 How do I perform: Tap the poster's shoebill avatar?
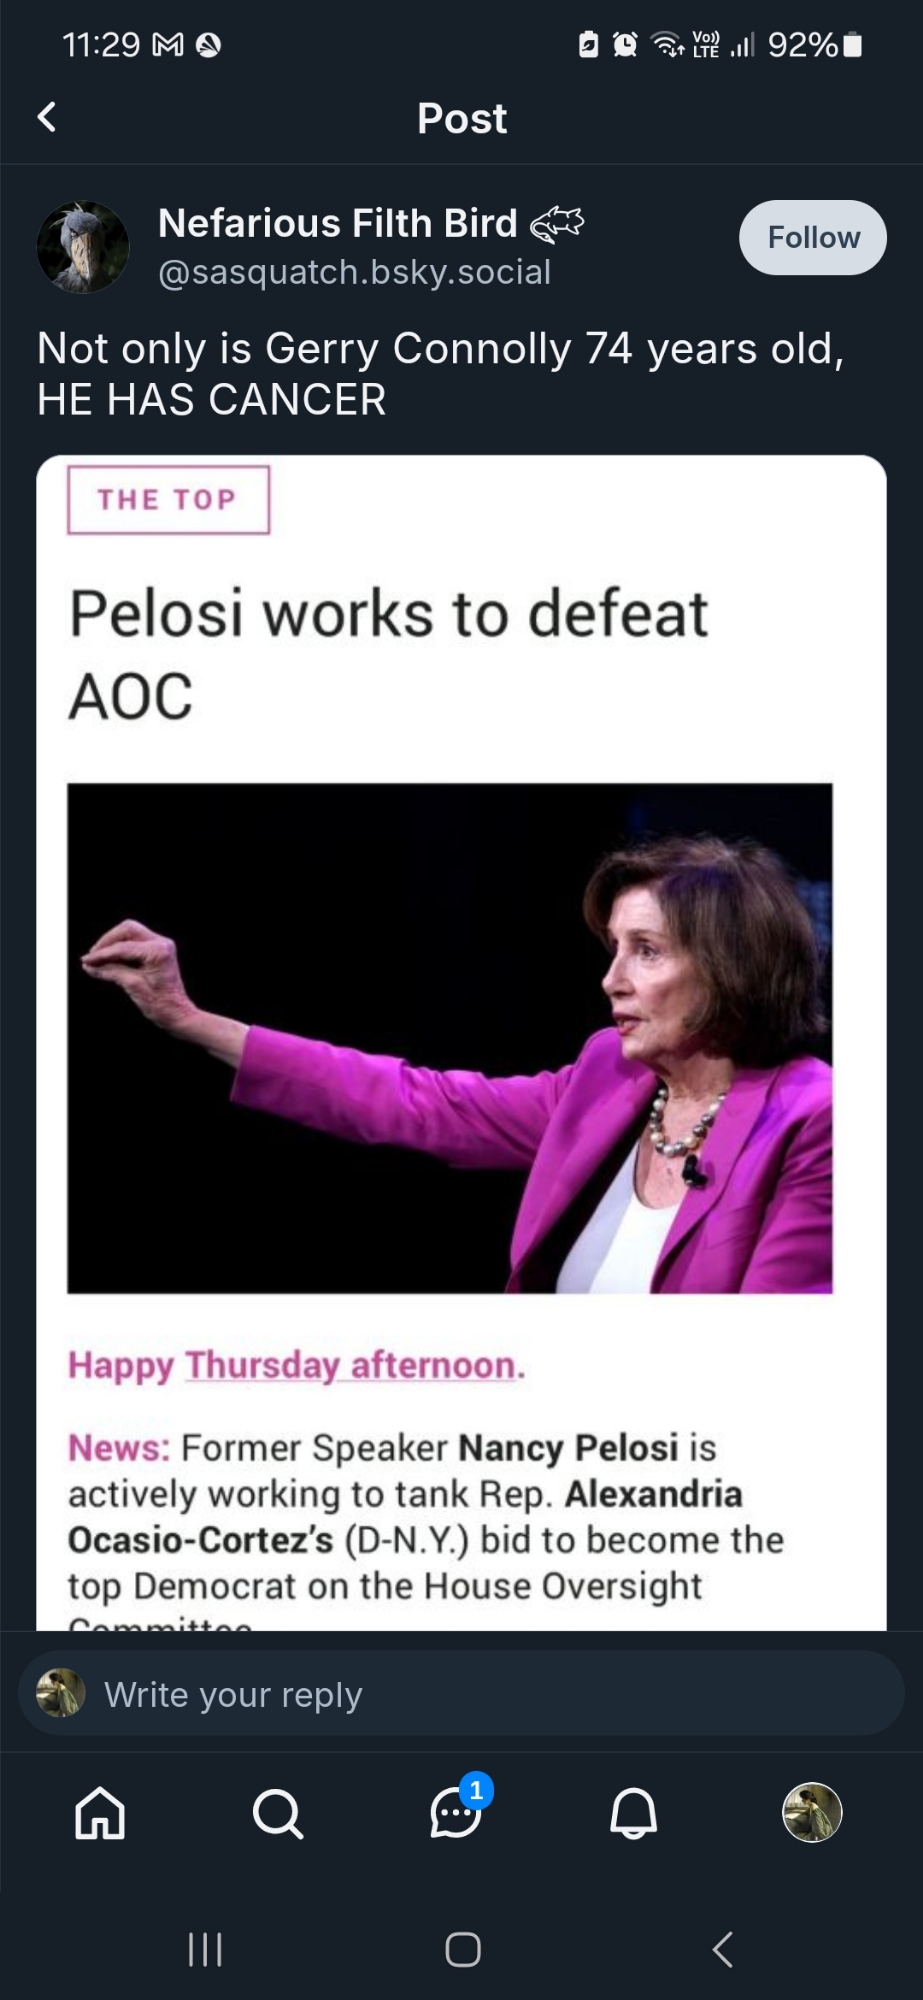pos(83,247)
